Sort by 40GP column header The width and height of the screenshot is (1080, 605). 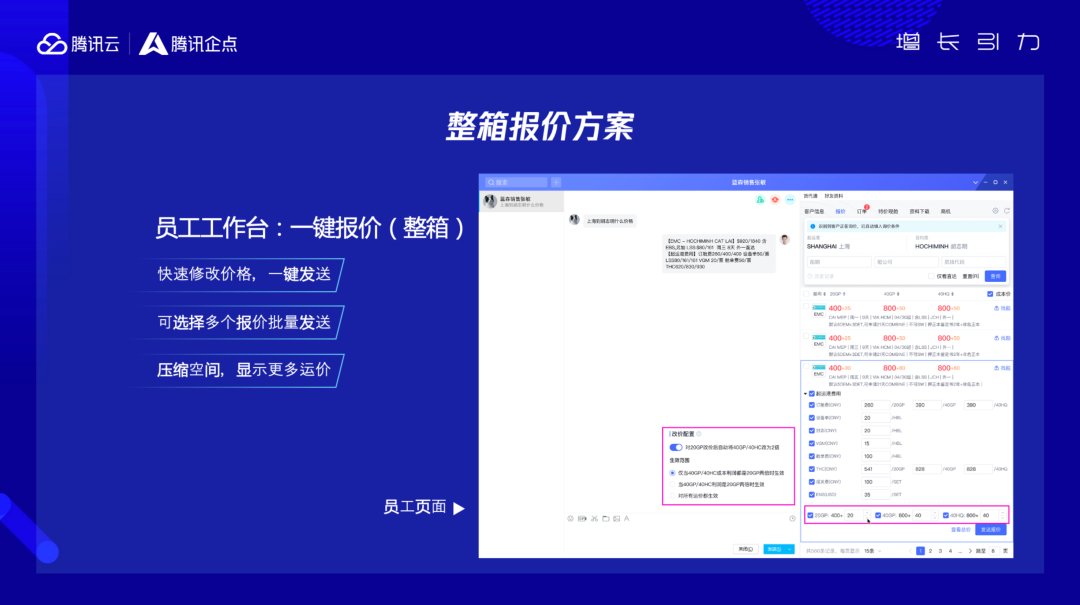(x=891, y=294)
